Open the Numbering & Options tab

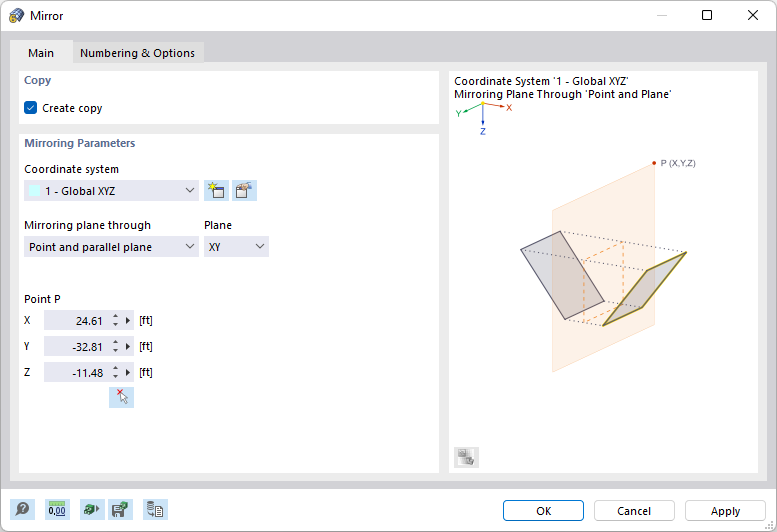tap(137, 53)
